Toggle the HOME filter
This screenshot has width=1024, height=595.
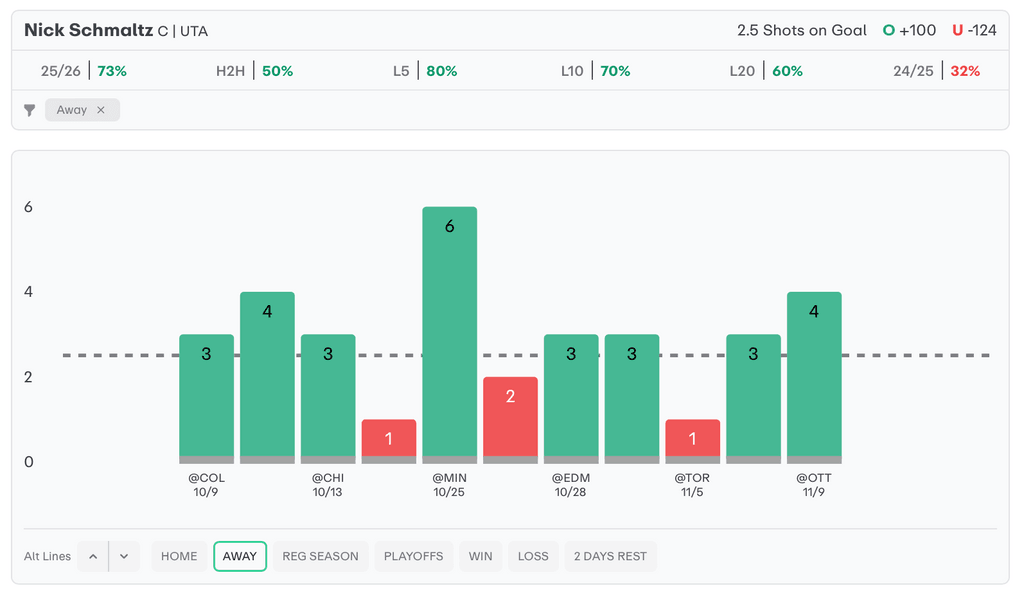179,557
